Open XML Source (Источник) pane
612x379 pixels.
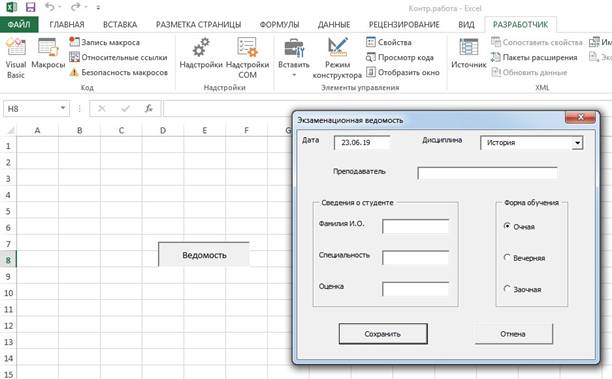pyautogui.click(x=469, y=53)
